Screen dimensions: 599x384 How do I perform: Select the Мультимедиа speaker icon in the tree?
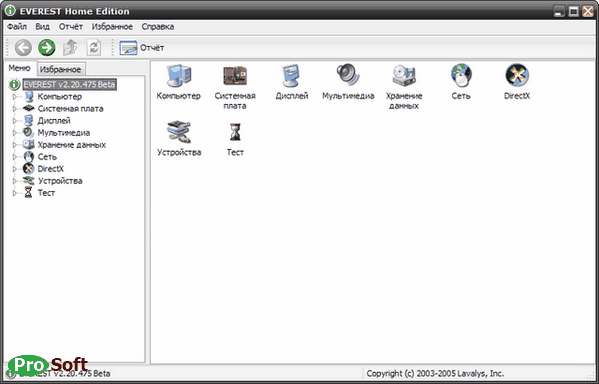[x=28, y=133]
